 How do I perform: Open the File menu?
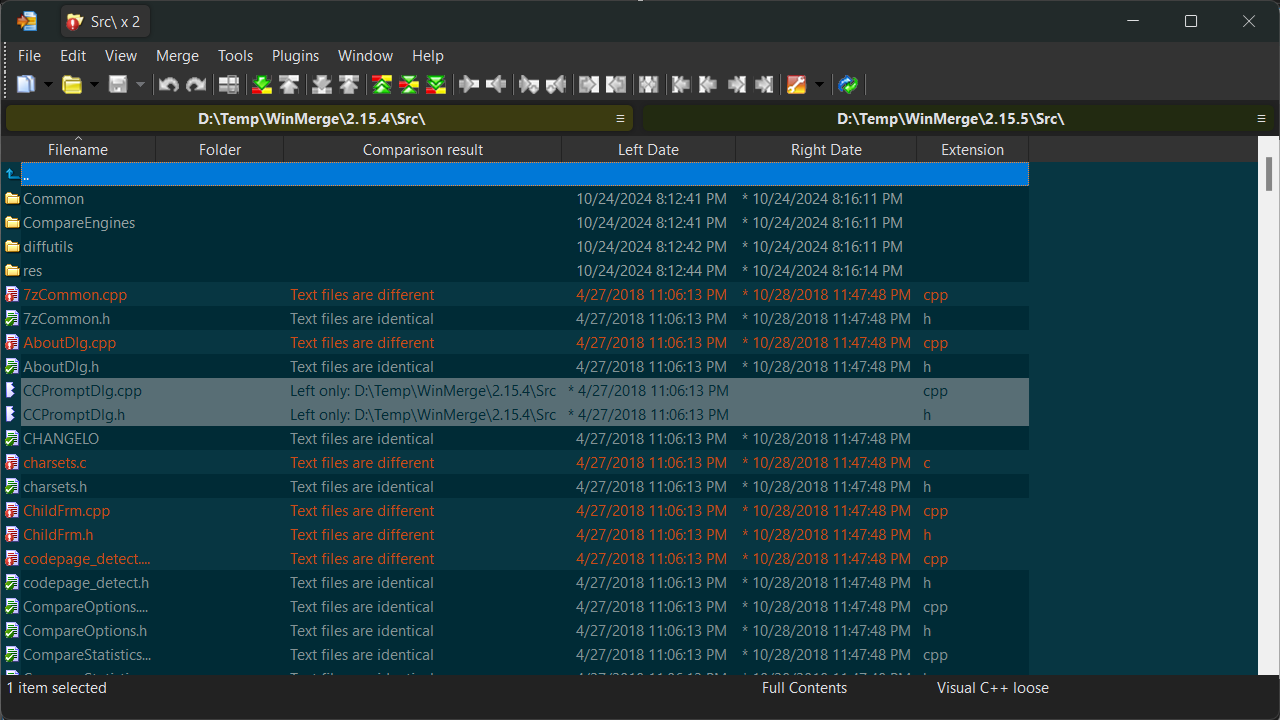29,56
